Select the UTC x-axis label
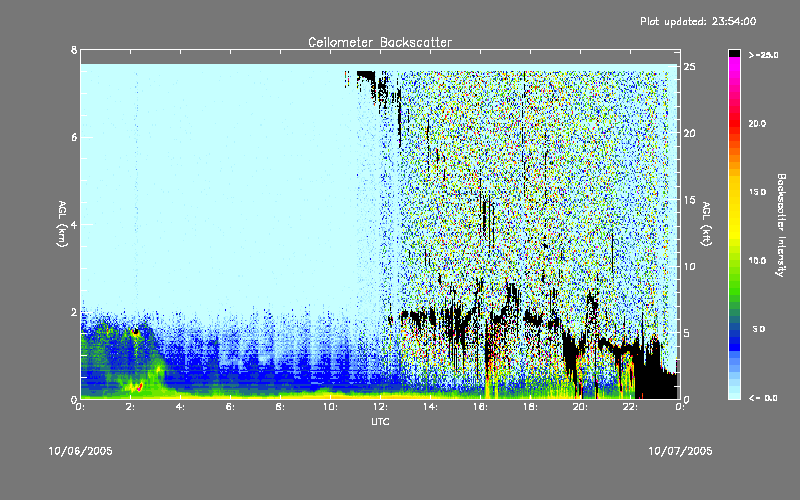800x500 pixels. [x=380, y=421]
